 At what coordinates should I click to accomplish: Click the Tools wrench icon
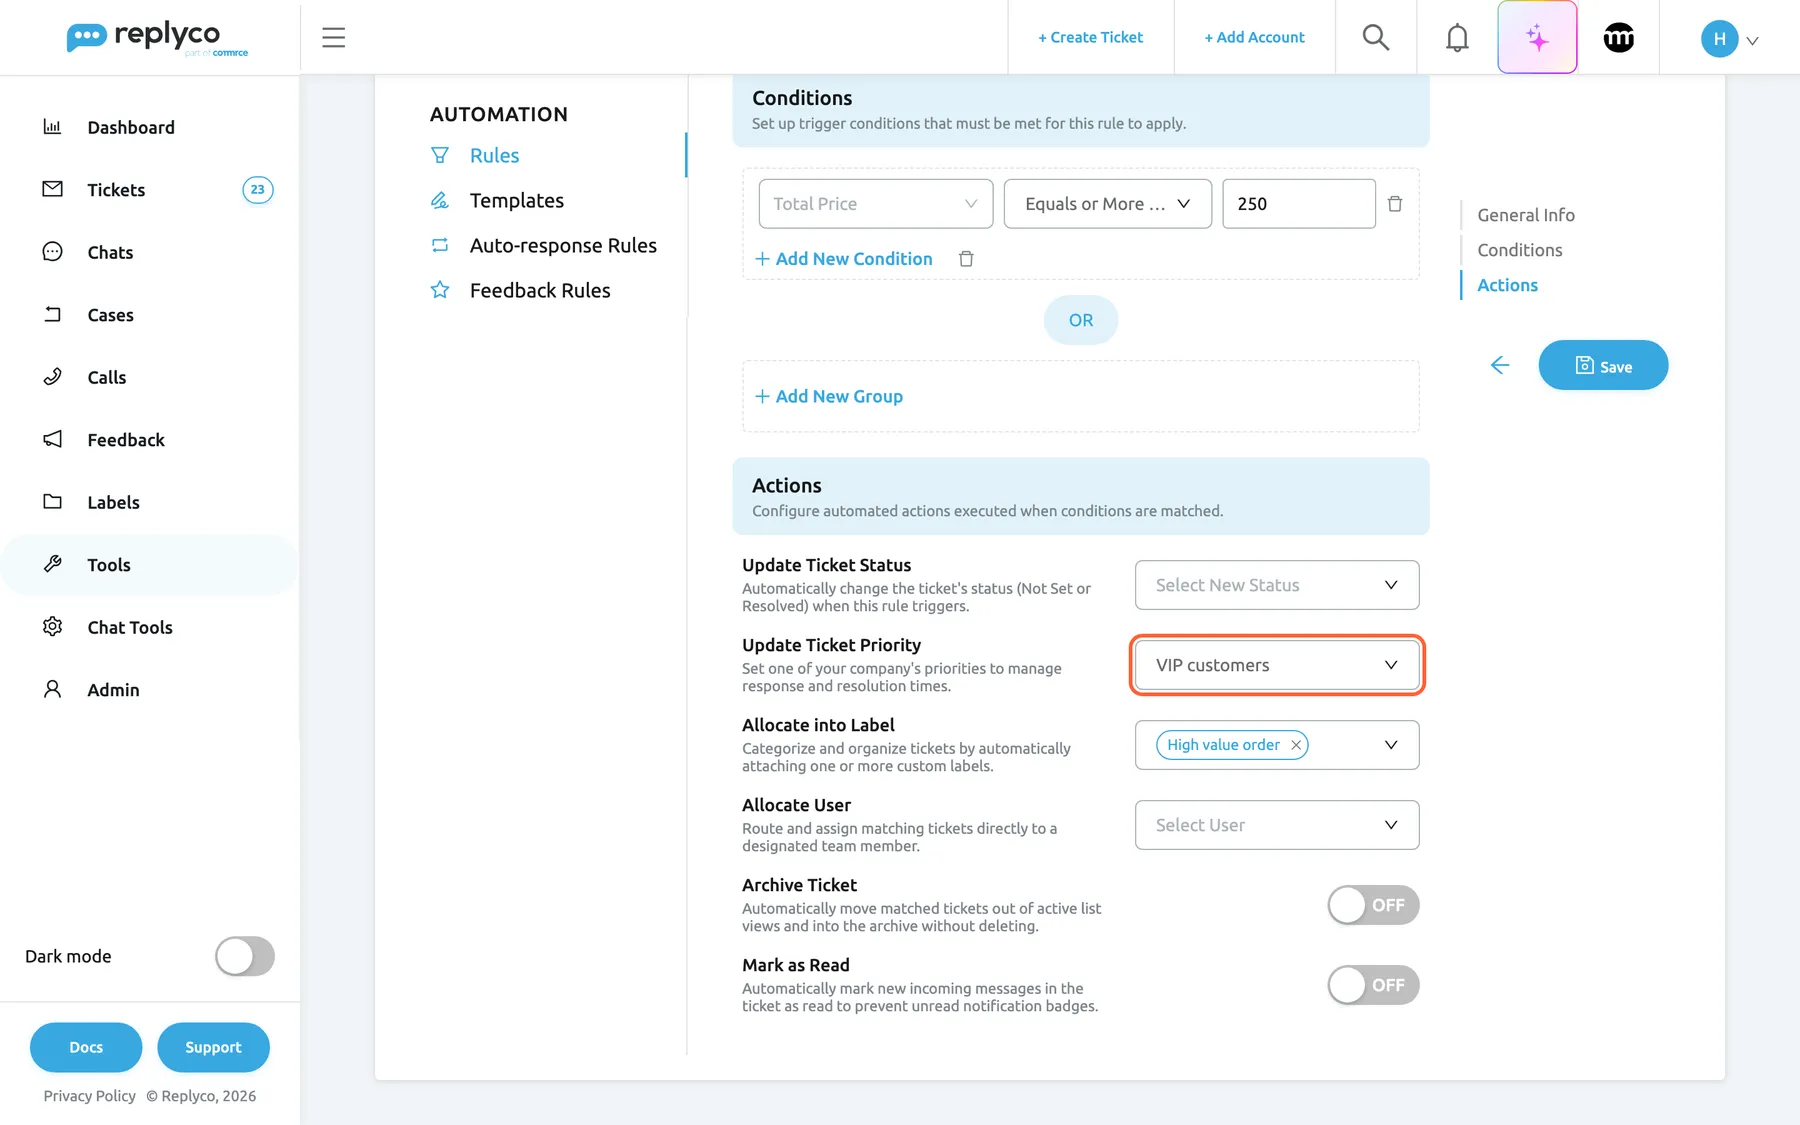[x=52, y=564]
